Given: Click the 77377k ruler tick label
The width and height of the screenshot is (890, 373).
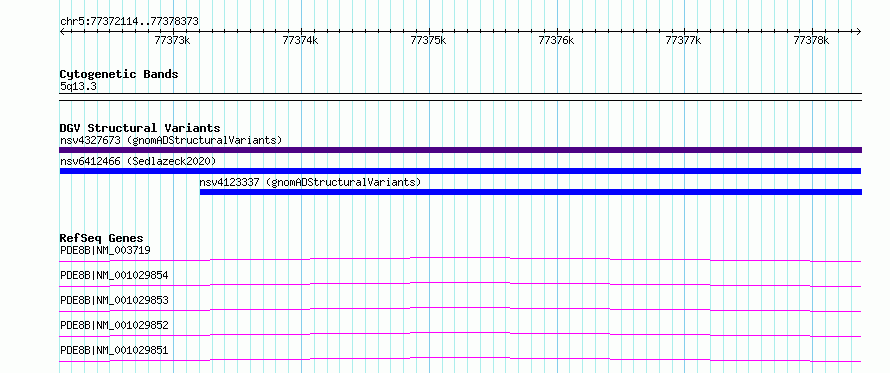Looking at the screenshot, I should point(683,40).
